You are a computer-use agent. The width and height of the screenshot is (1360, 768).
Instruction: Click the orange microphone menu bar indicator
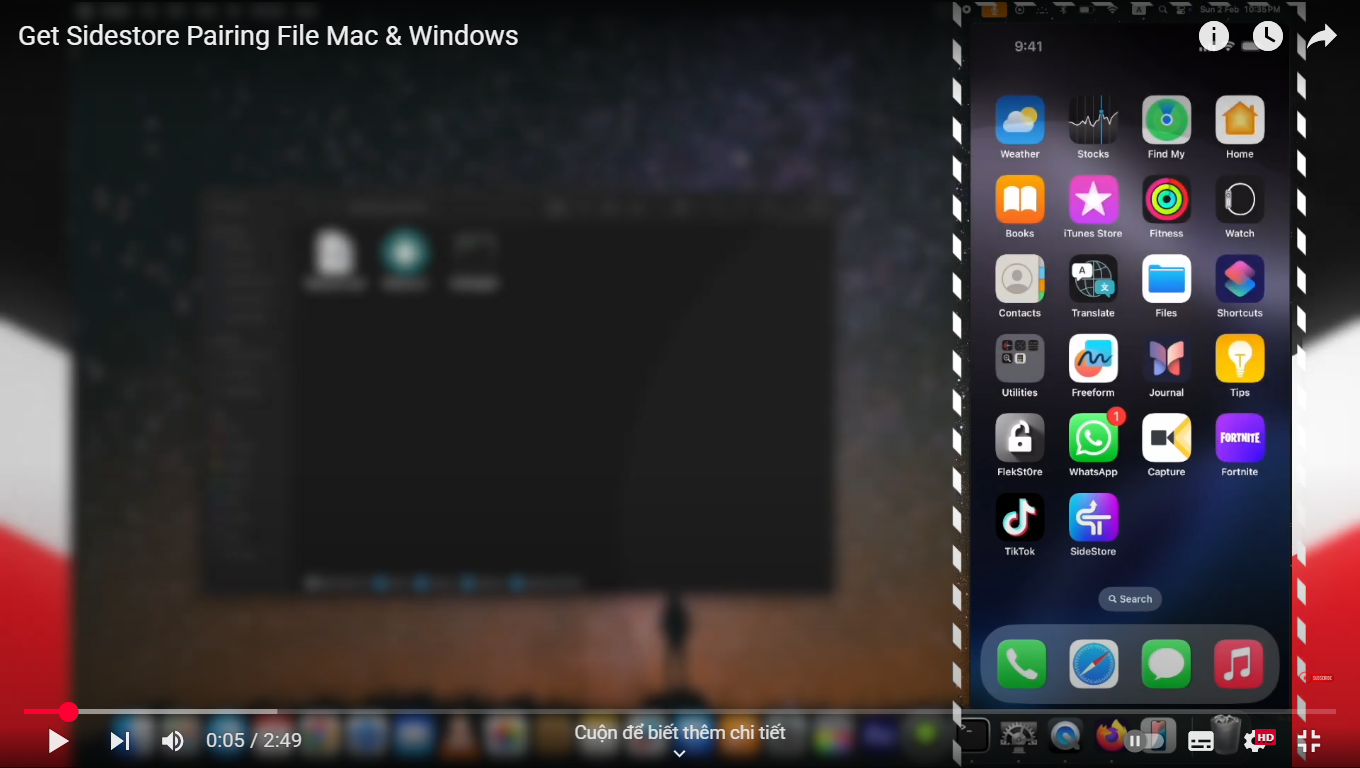(994, 9)
